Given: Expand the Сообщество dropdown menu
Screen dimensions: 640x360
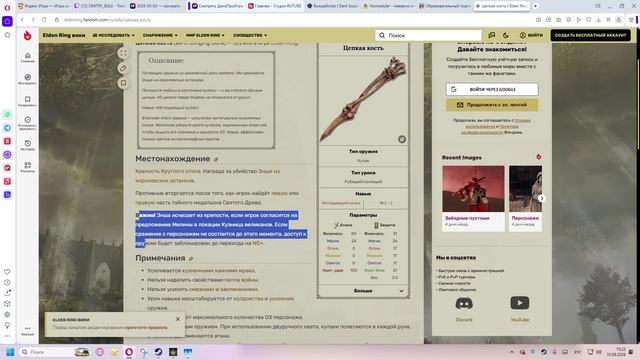Looking at the screenshot, I should (x=250, y=36).
